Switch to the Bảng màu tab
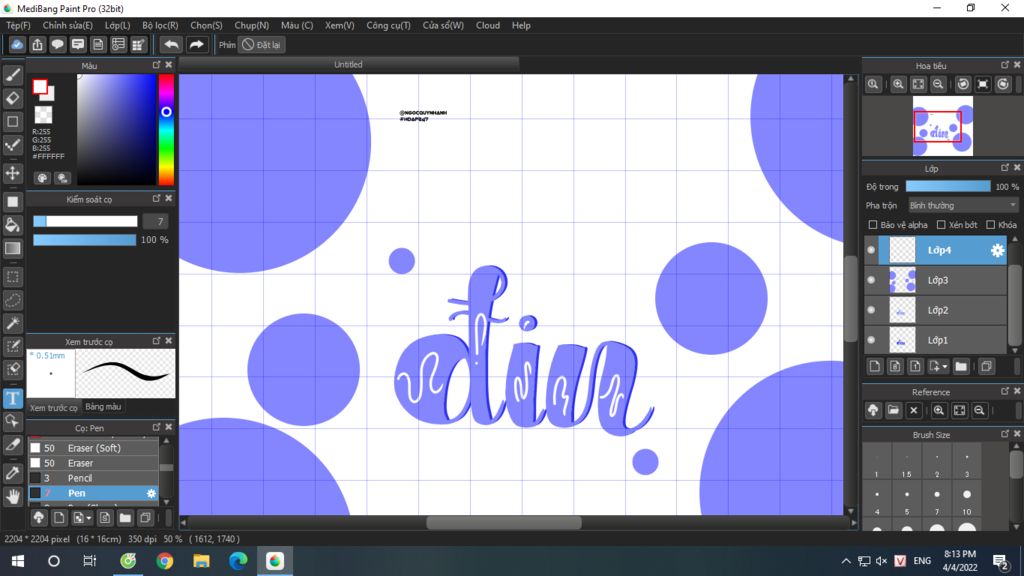Image resolution: width=1024 pixels, height=576 pixels. pos(103,407)
